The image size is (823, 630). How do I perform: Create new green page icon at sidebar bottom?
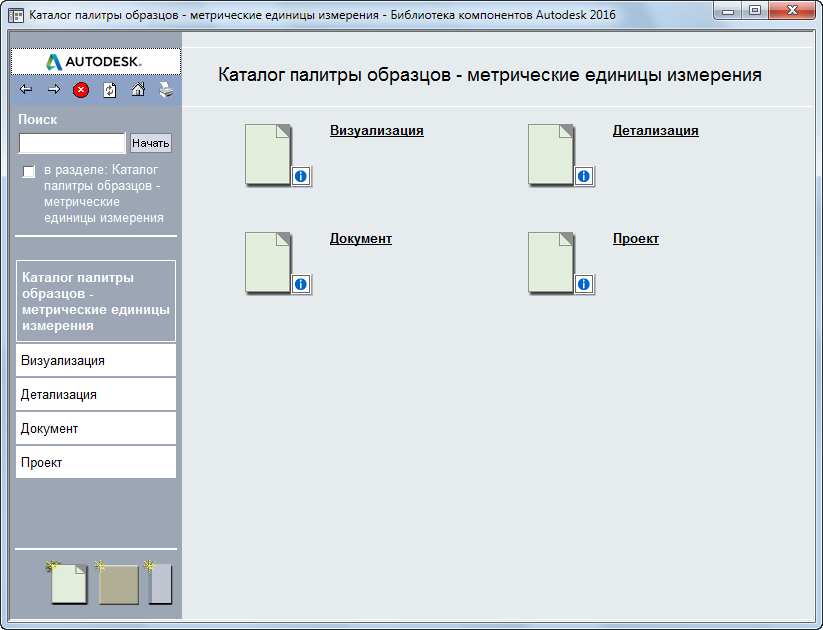tap(68, 583)
